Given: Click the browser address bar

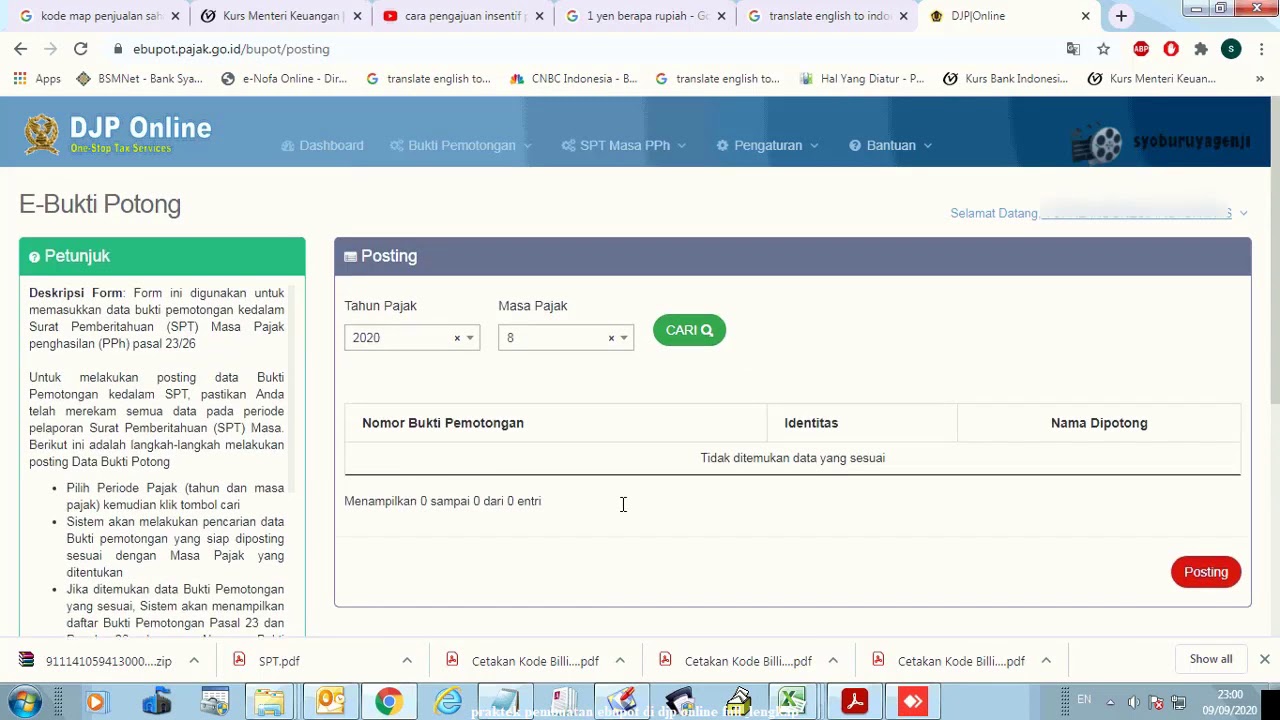Looking at the screenshot, I should (590, 49).
